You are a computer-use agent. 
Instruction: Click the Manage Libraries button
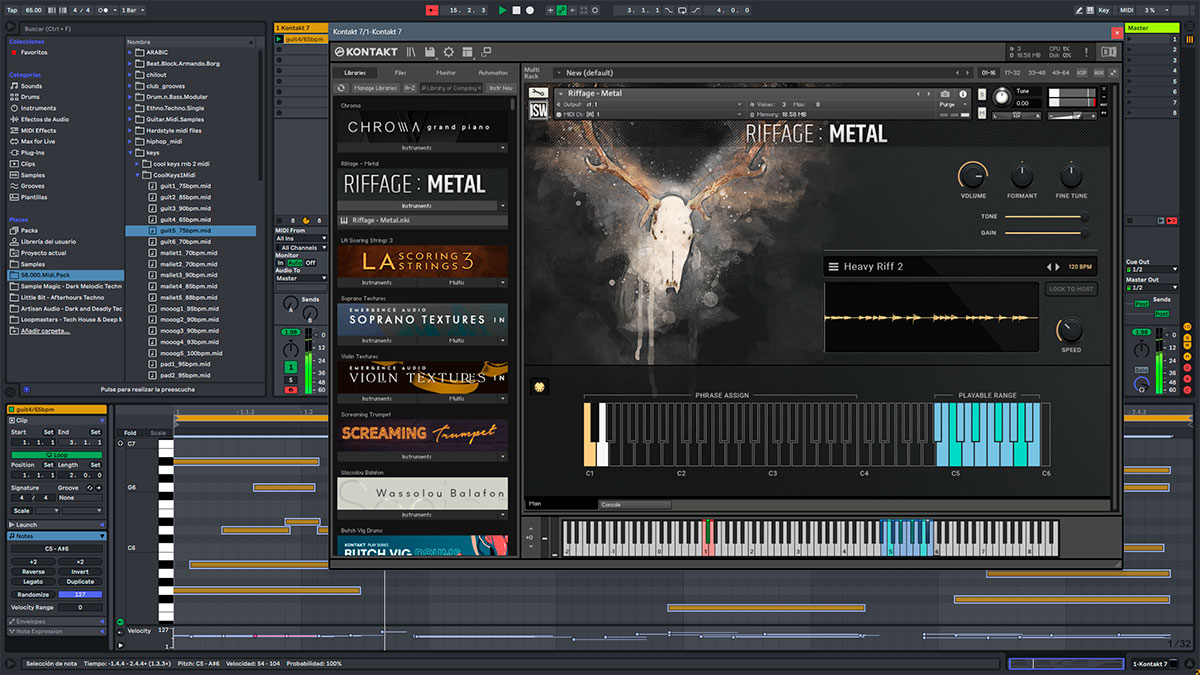point(375,88)
